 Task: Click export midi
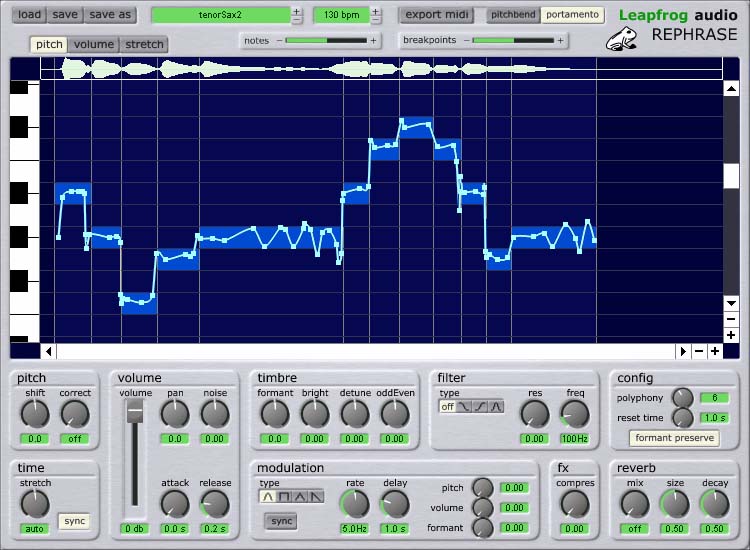pos(437,15)
